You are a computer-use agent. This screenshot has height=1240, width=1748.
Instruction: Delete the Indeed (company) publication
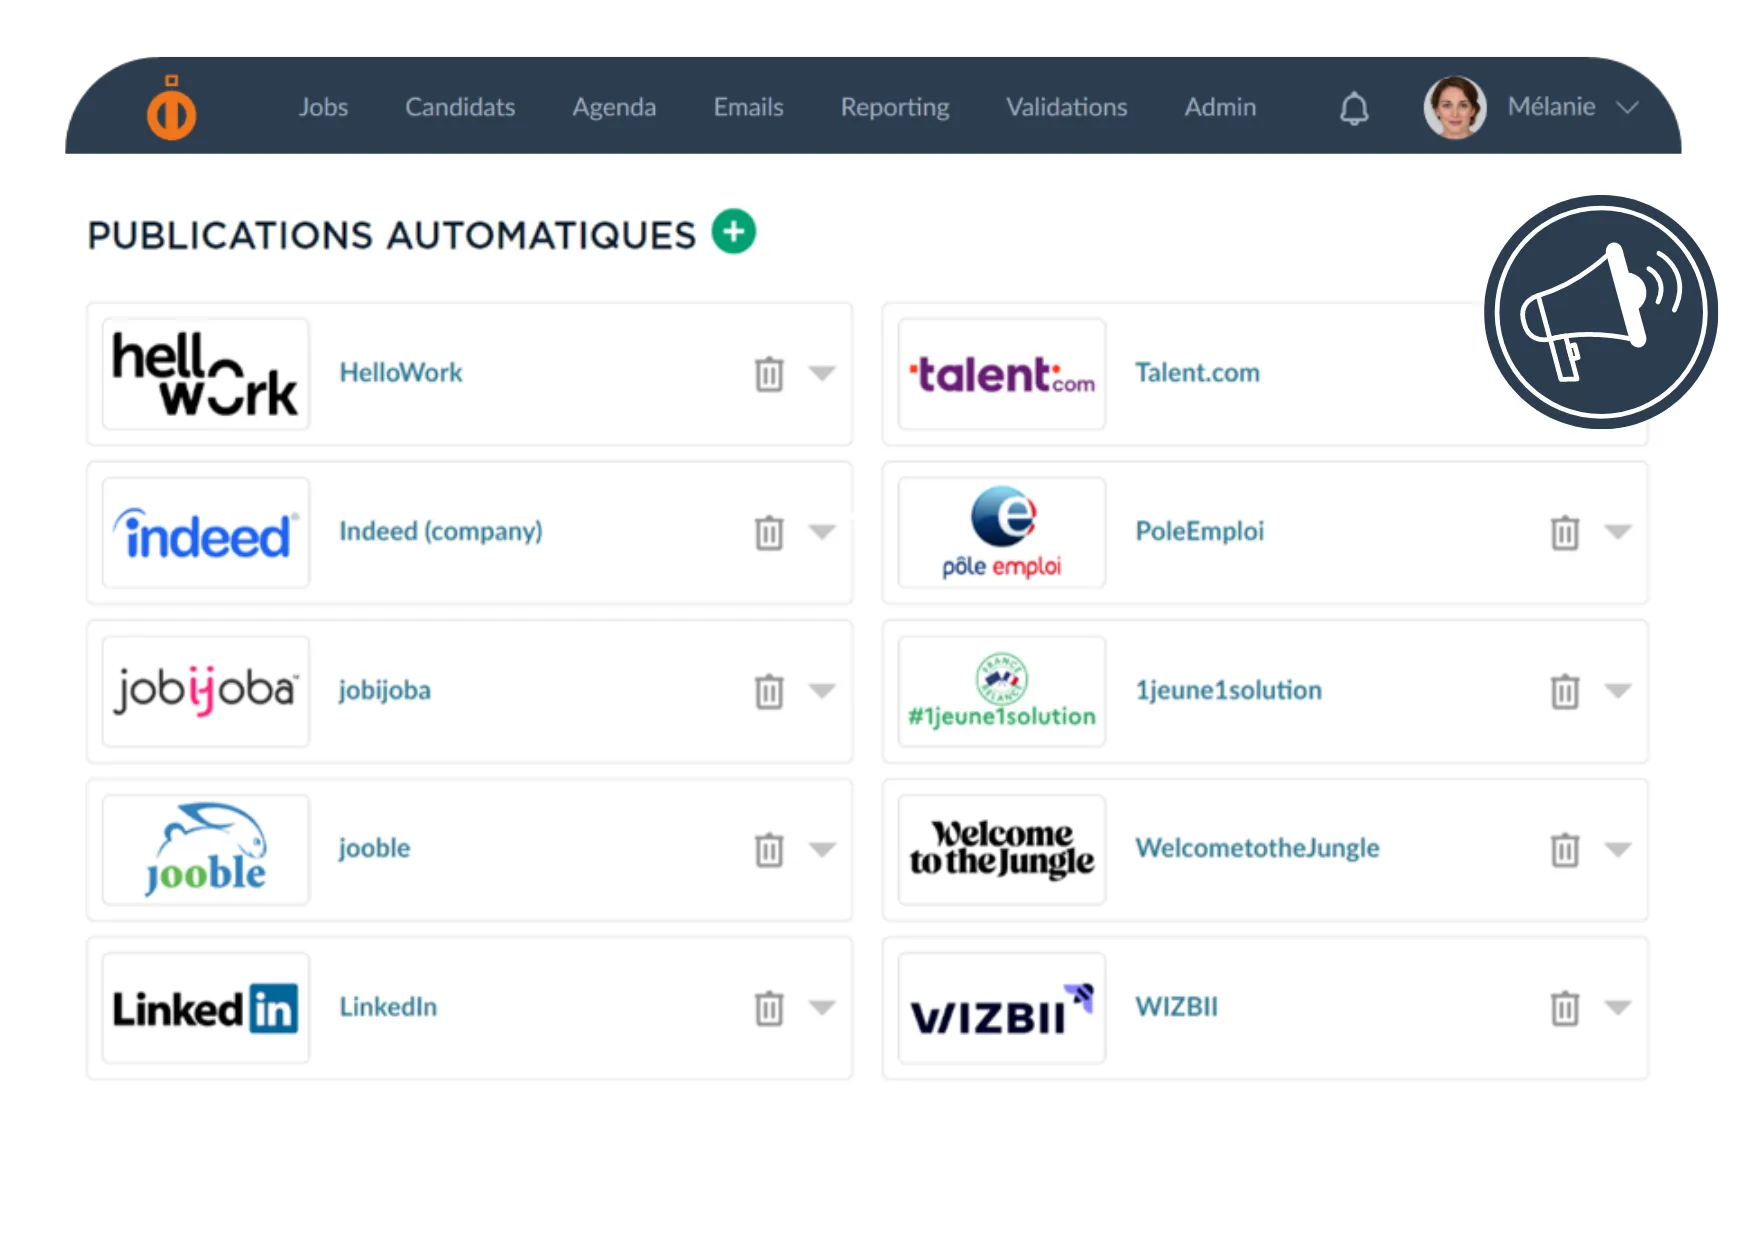pos(769,532)
